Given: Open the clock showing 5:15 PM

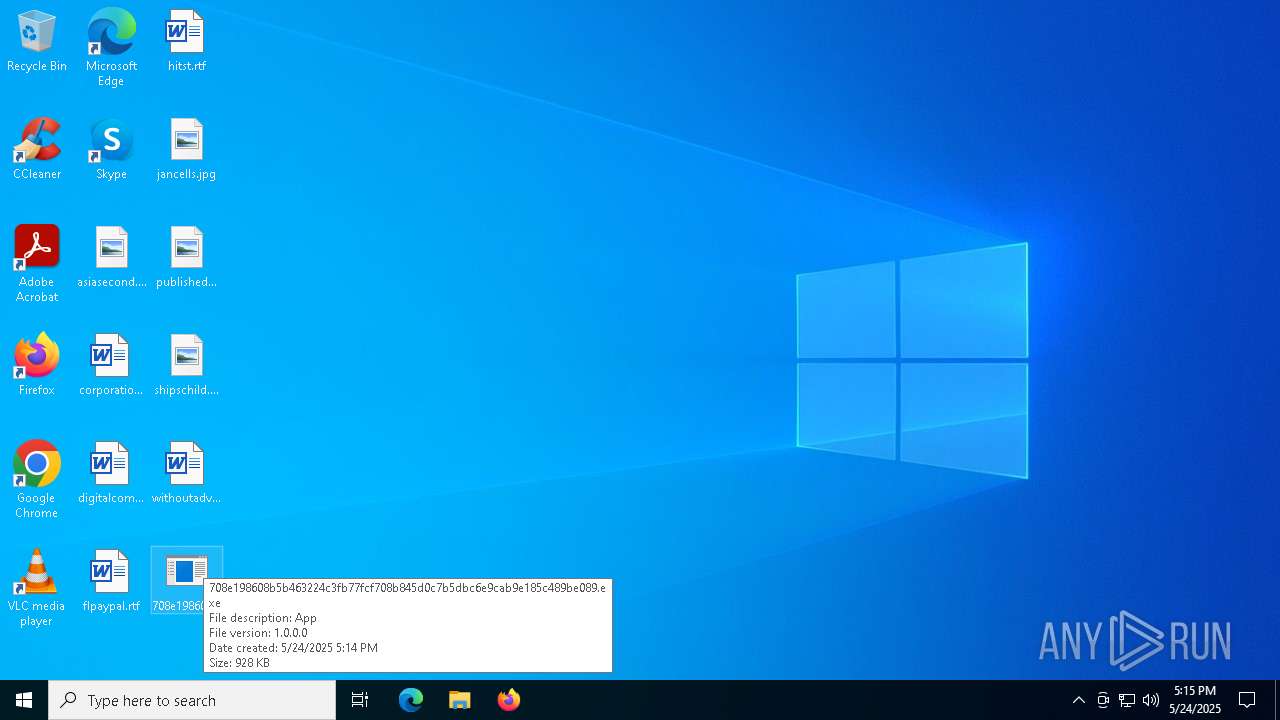Looking at the screenshot, I should point(1195,700).
